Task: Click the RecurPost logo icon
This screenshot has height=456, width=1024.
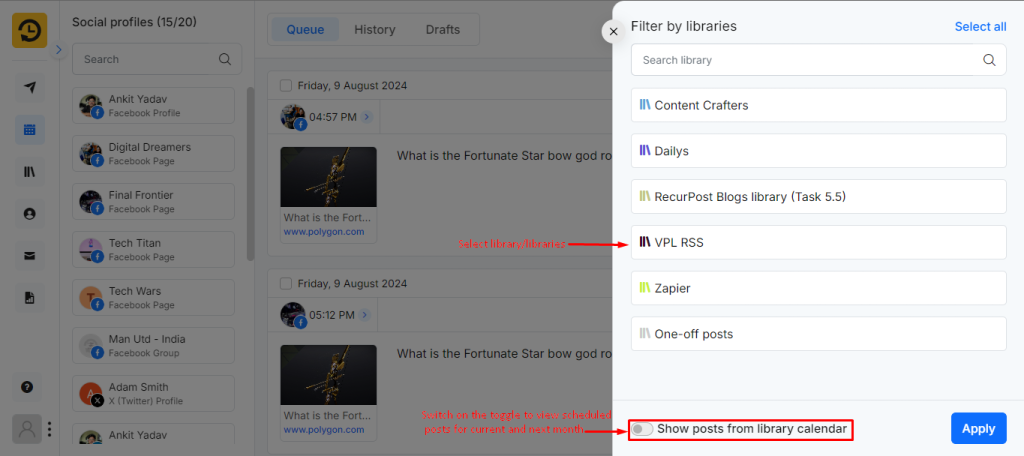Action: coord(29,31)
